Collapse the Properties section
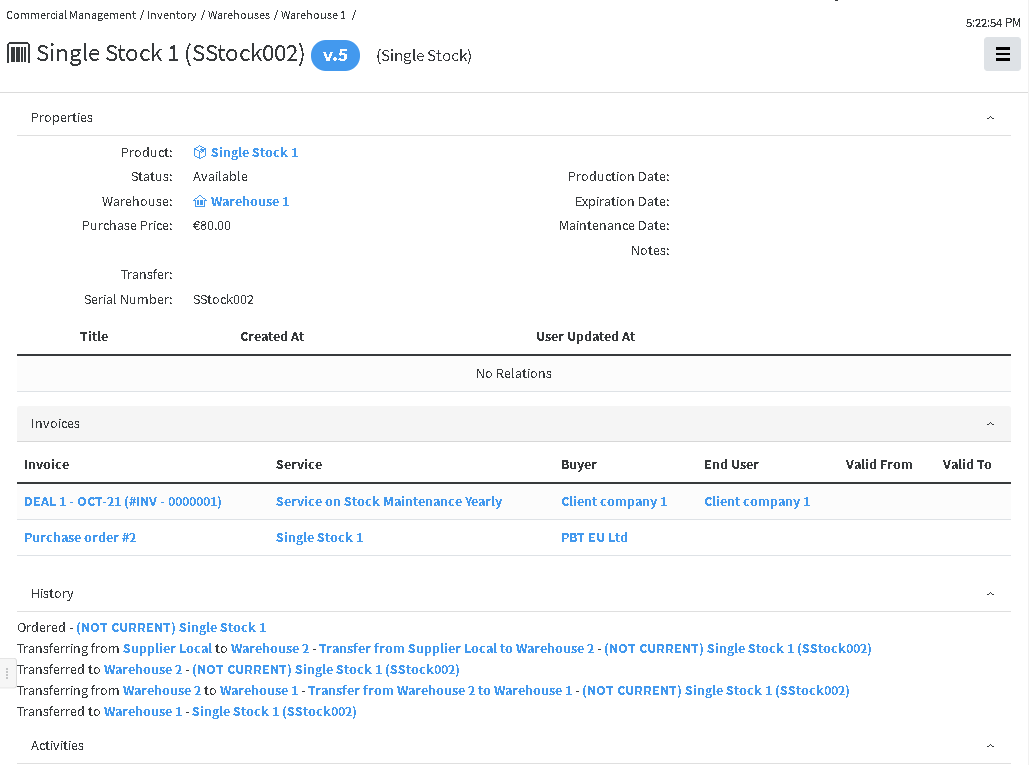Screen dimensions: 1029x765 point(990,117)
